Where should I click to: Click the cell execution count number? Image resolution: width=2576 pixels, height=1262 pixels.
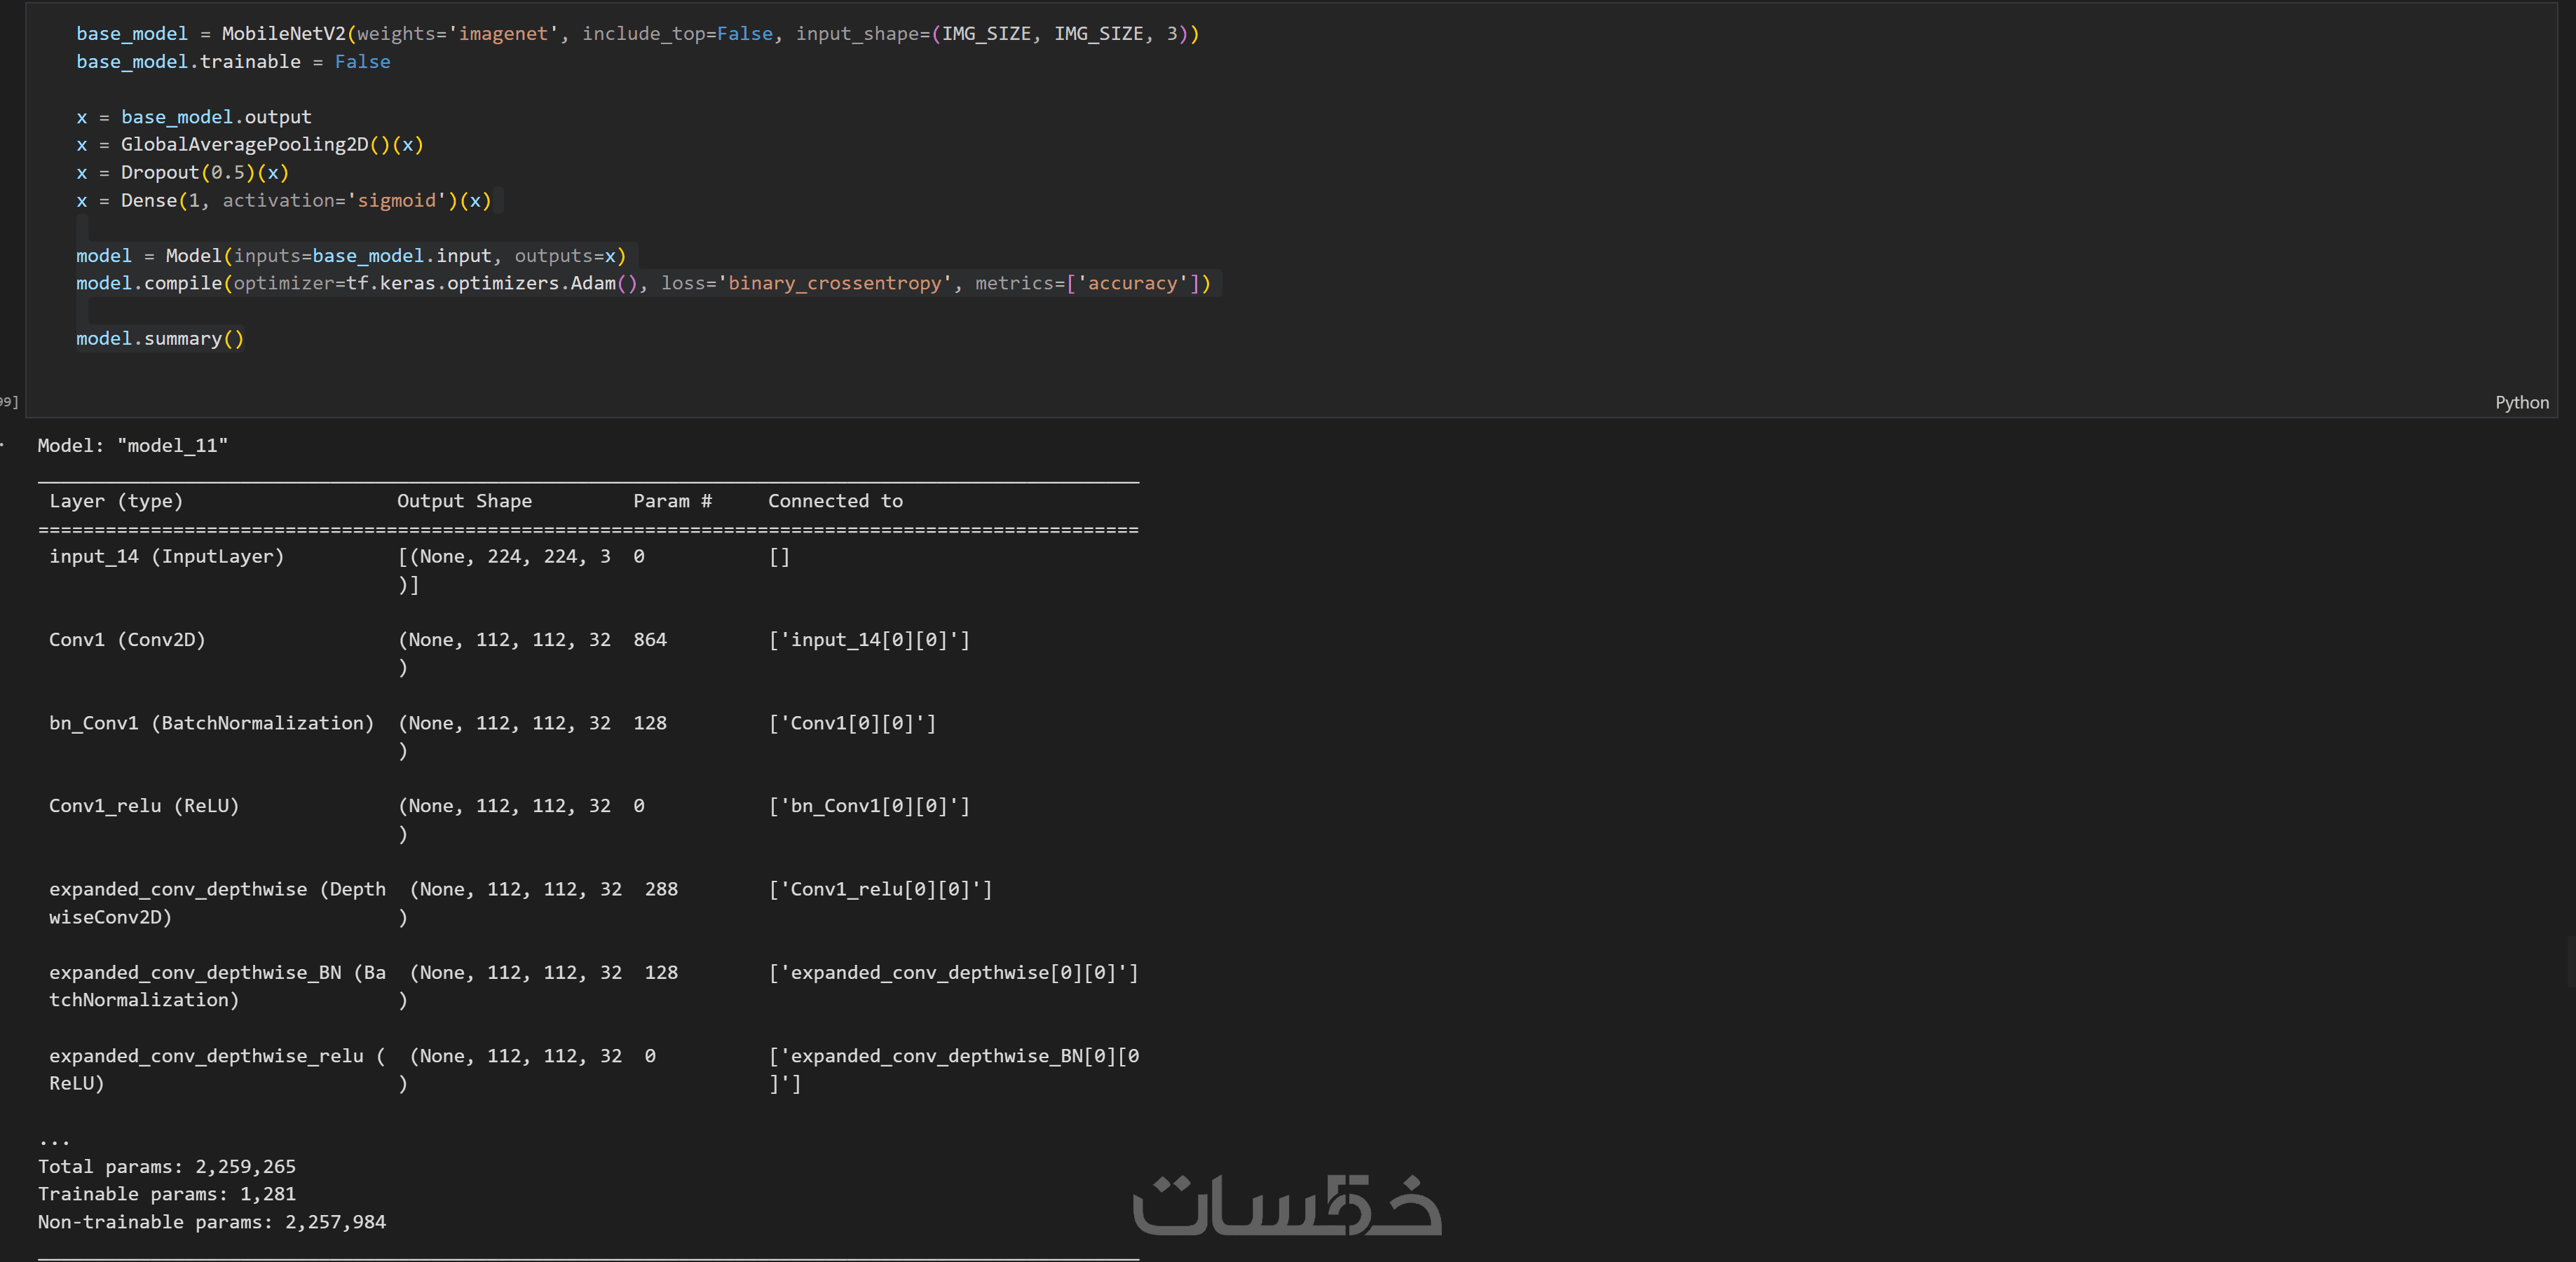8,402
